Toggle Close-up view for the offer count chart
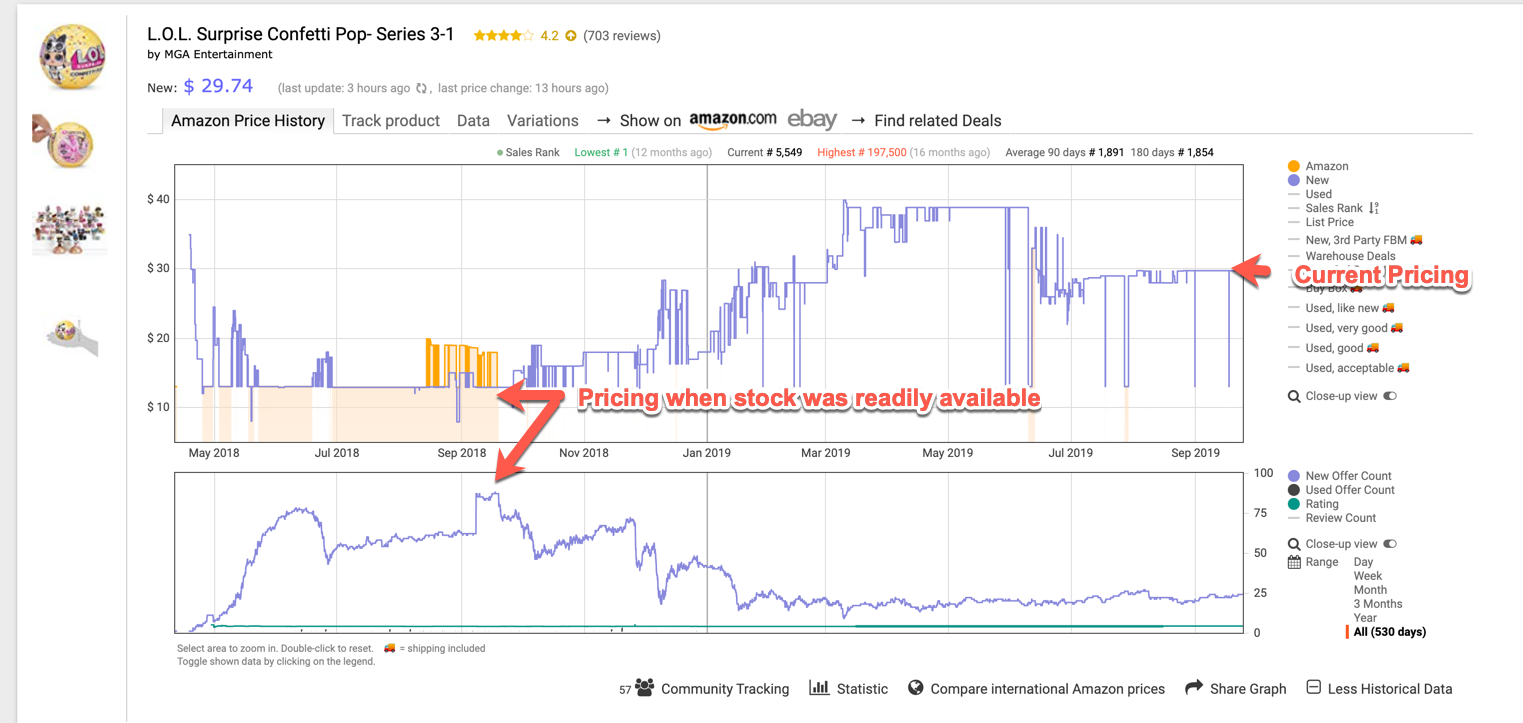 click(x=1389, y=543)
